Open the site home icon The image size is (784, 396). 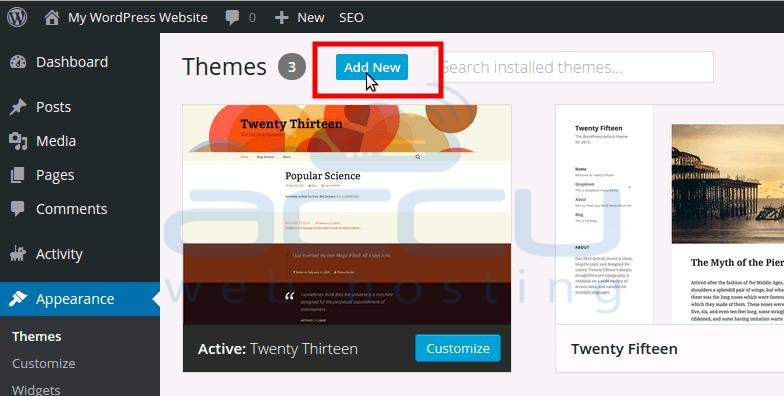(52, 18)
